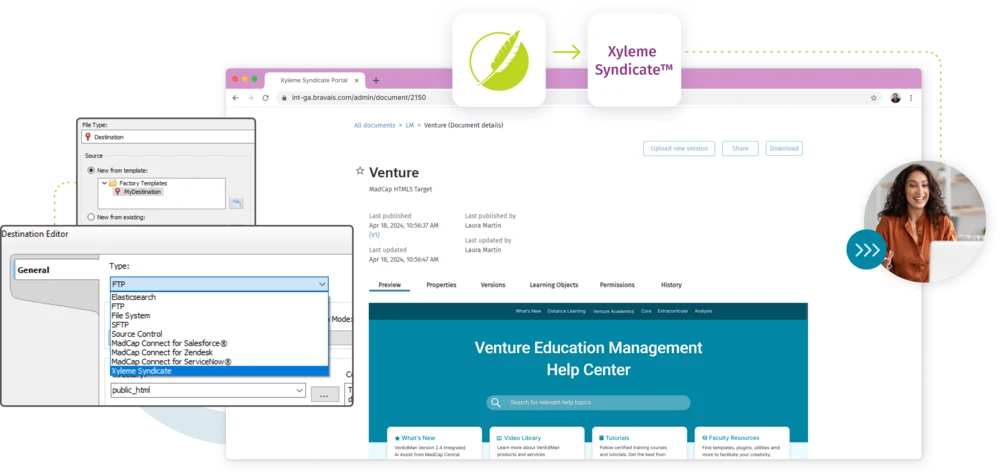Click the template manager icon beside template tree

pos(236,203)
